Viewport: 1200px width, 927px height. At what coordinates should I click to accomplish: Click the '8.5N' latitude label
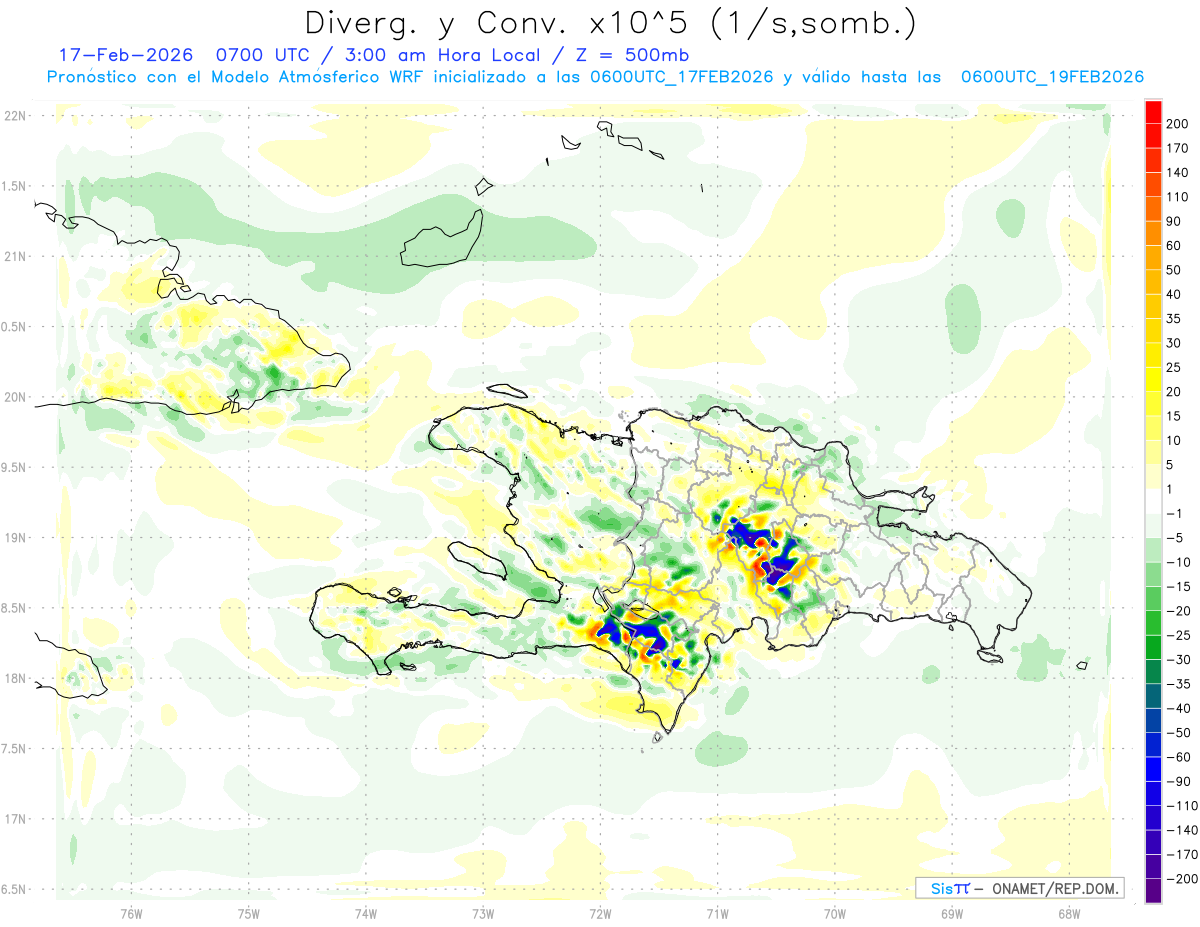14,608
